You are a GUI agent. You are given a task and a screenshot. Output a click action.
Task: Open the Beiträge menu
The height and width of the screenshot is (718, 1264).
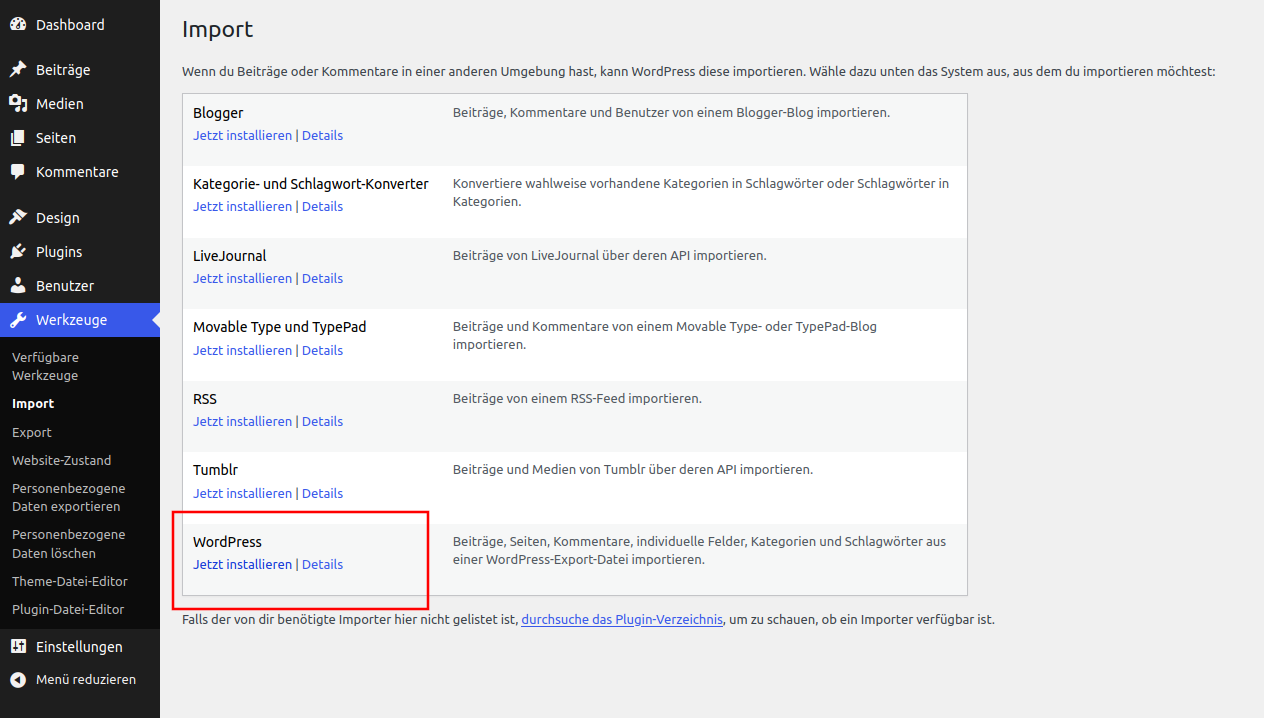(x=80, y=70)
